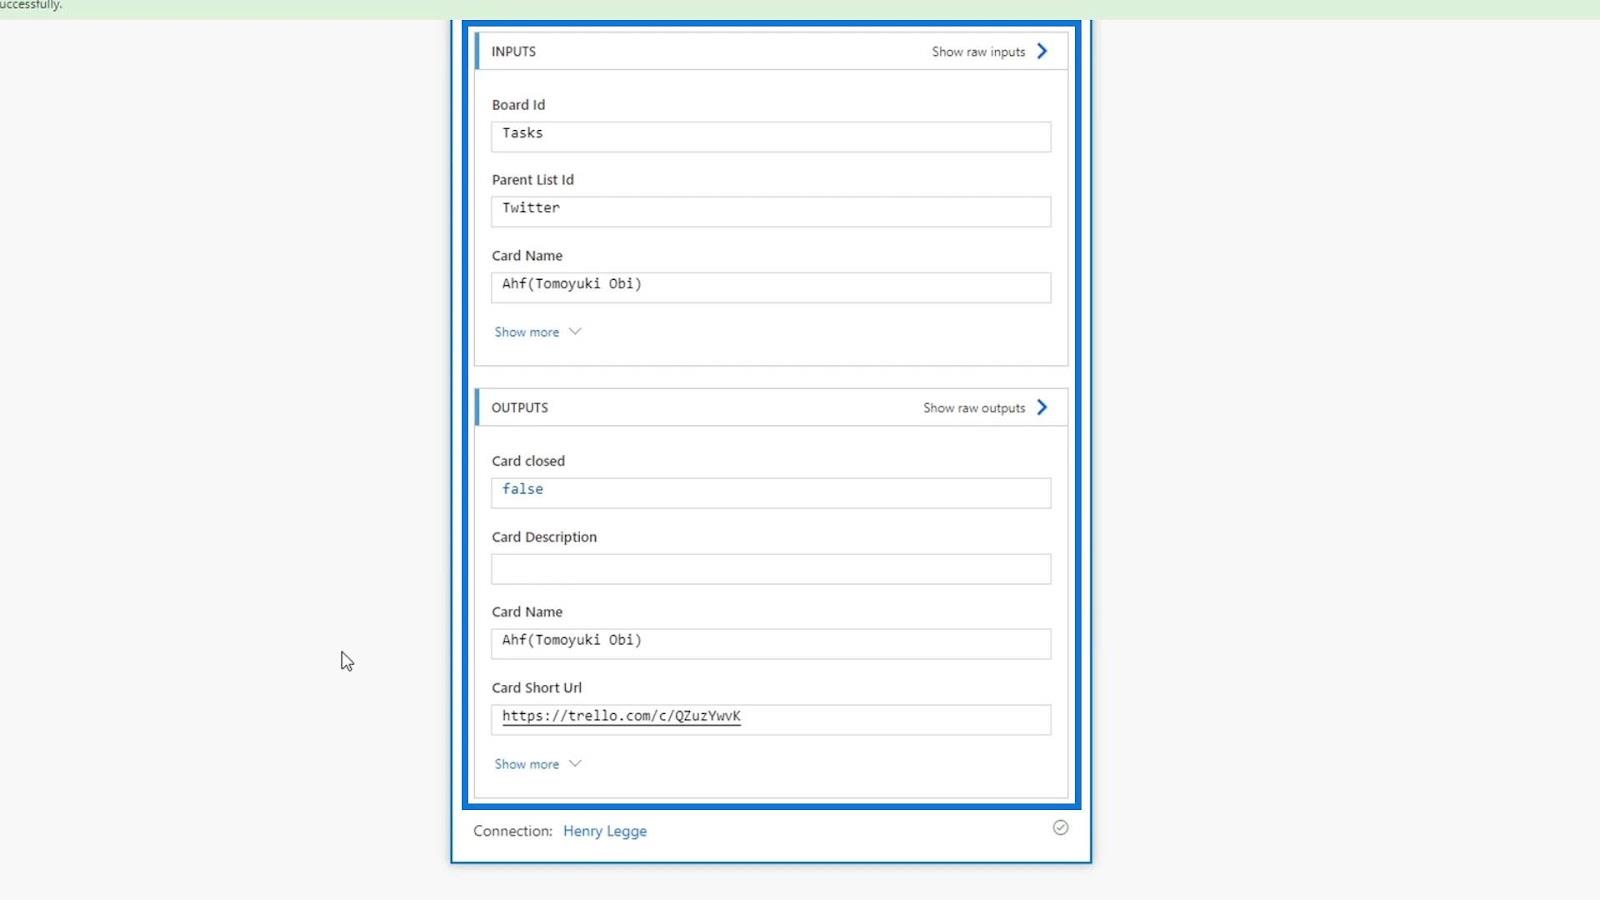Click the Connection: label text
The image size is (1600, 900).
click(513, 831)
